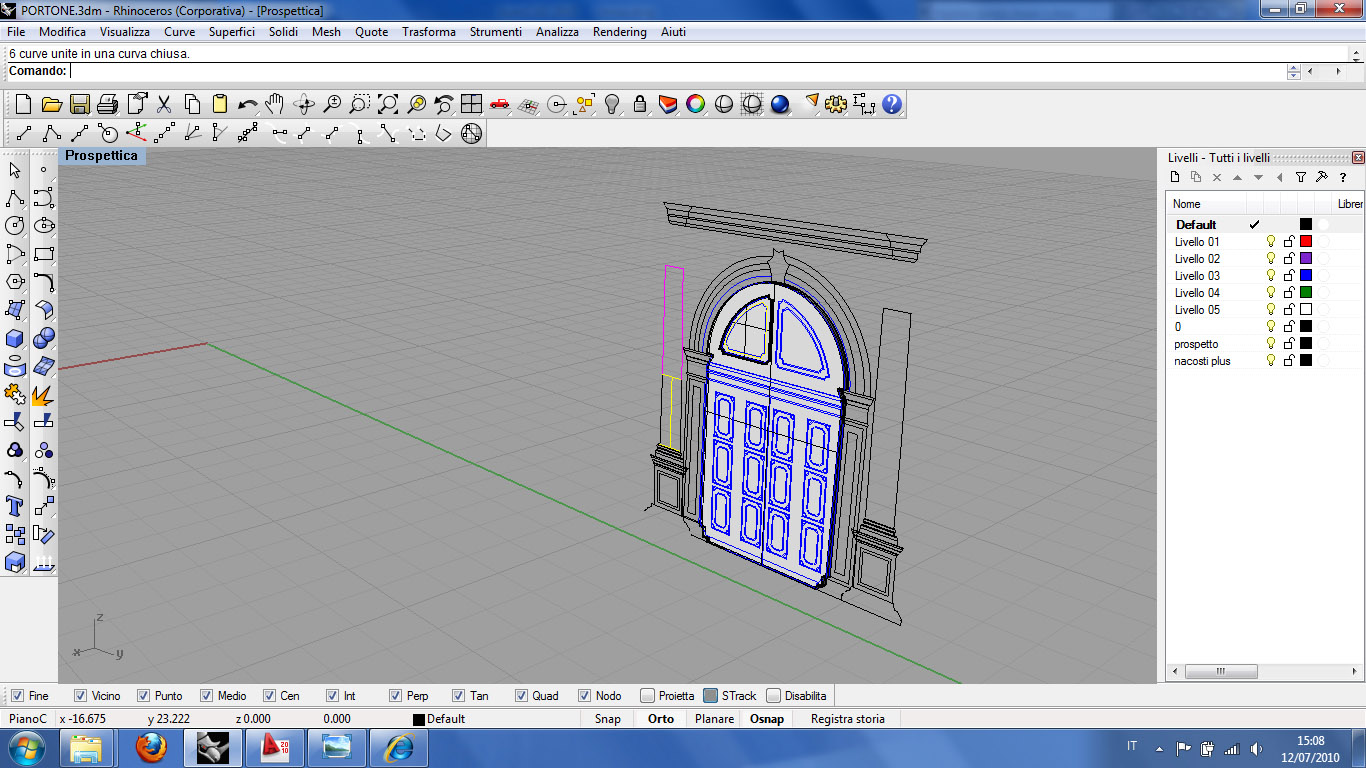
Task: Open options with the gear icon
Action: pyautogui.click(x=837, y=104)
